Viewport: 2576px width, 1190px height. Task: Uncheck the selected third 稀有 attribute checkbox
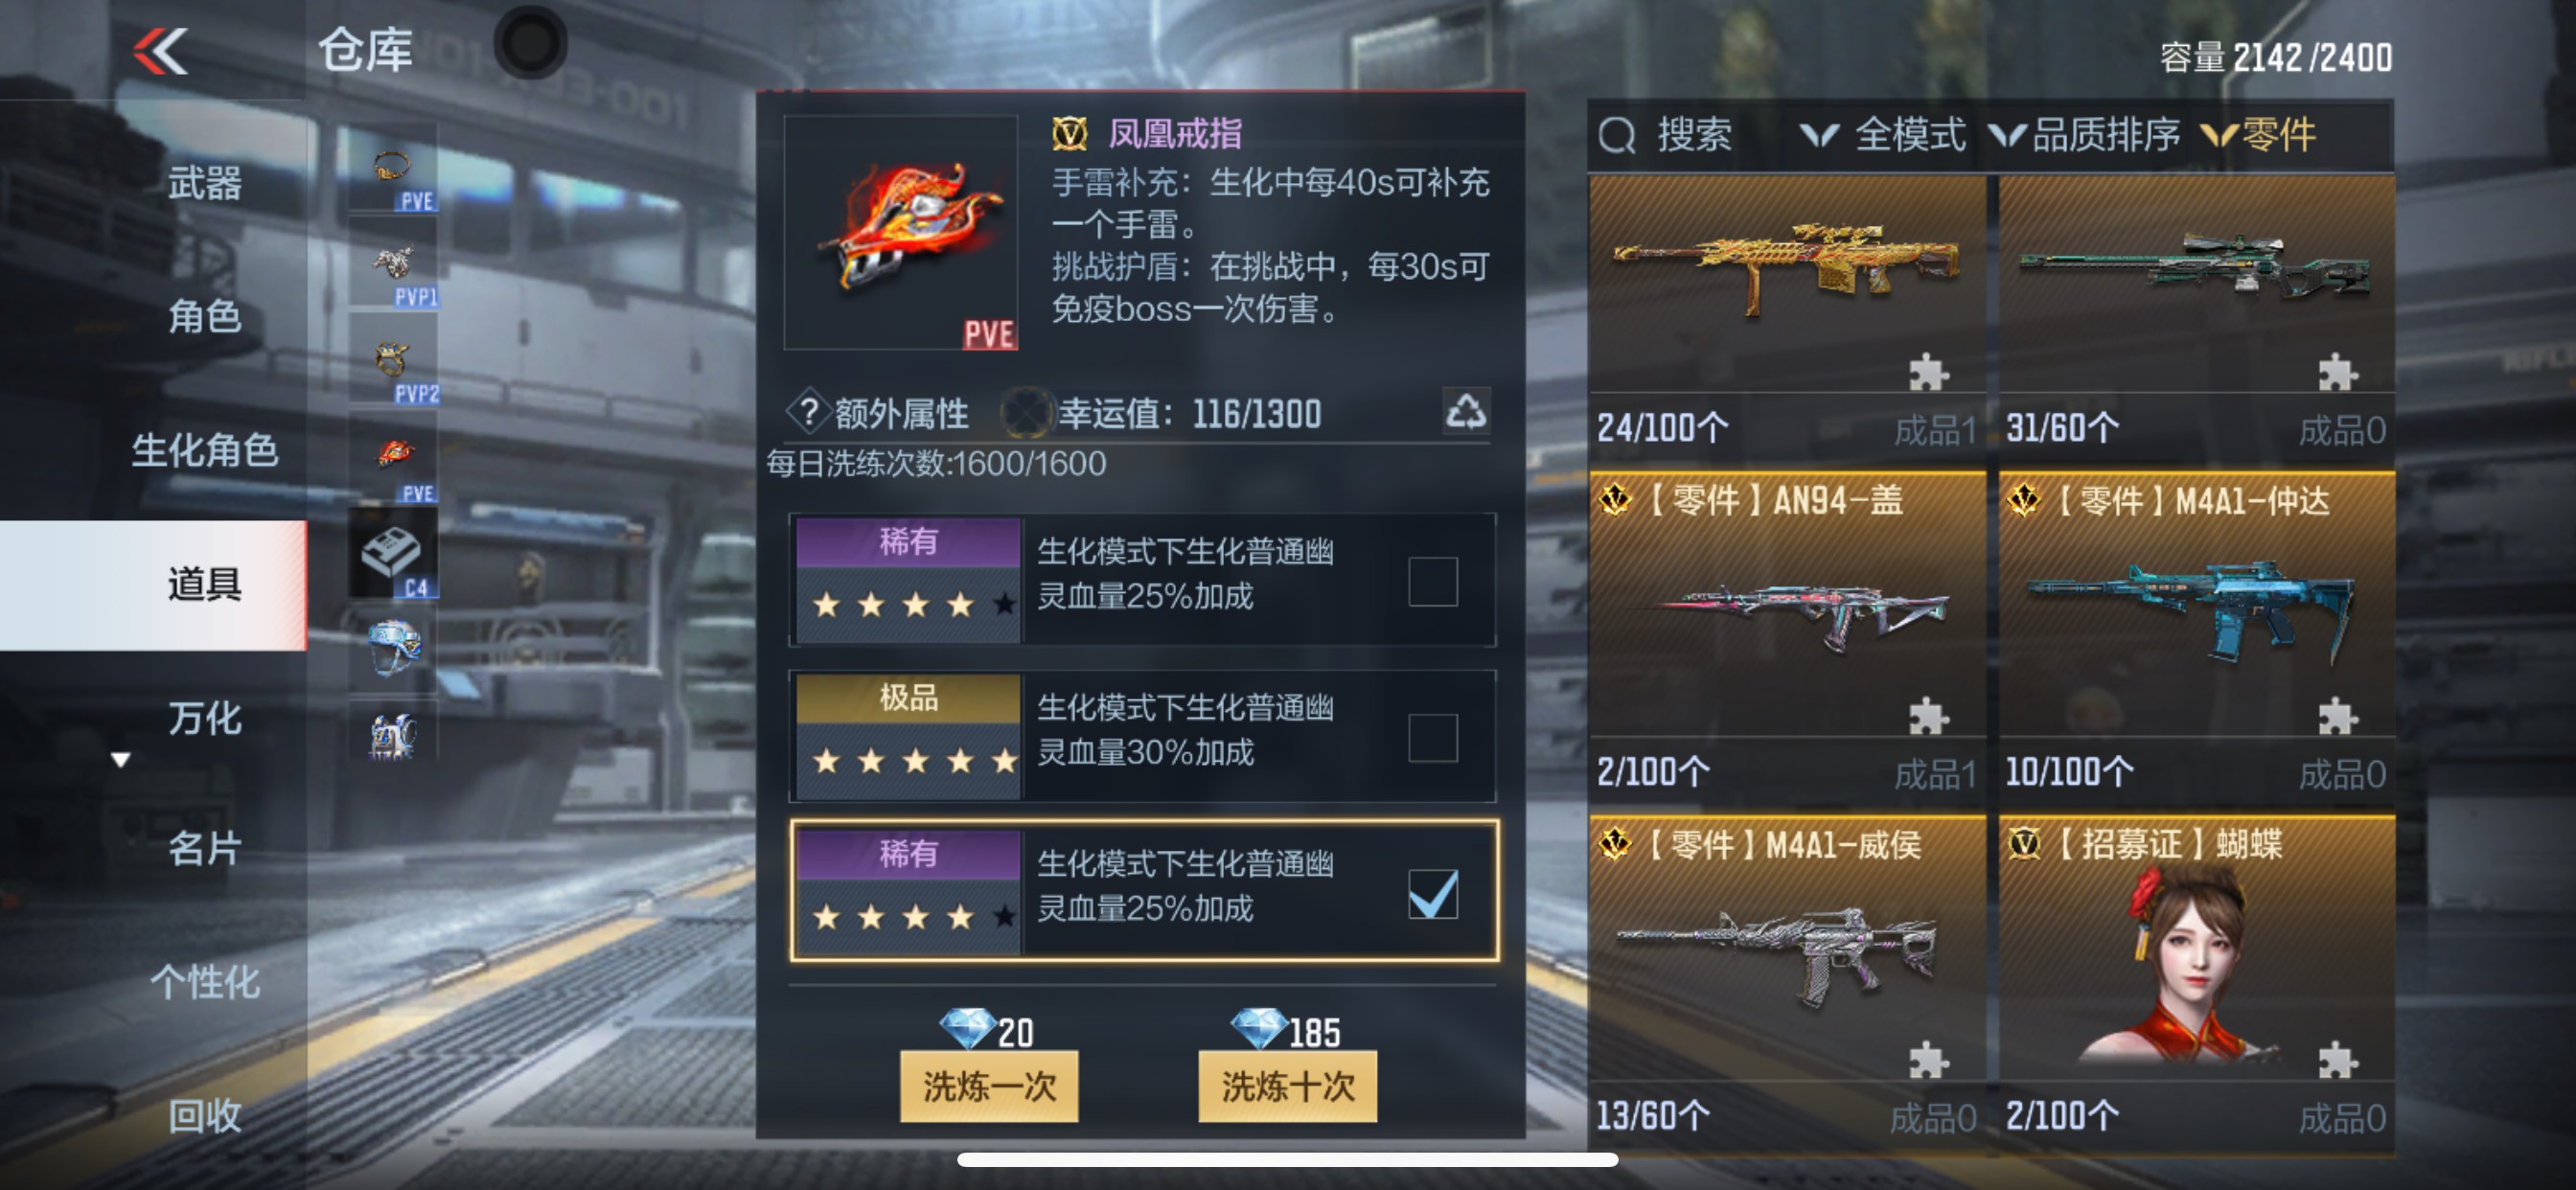pos(1432,893)
